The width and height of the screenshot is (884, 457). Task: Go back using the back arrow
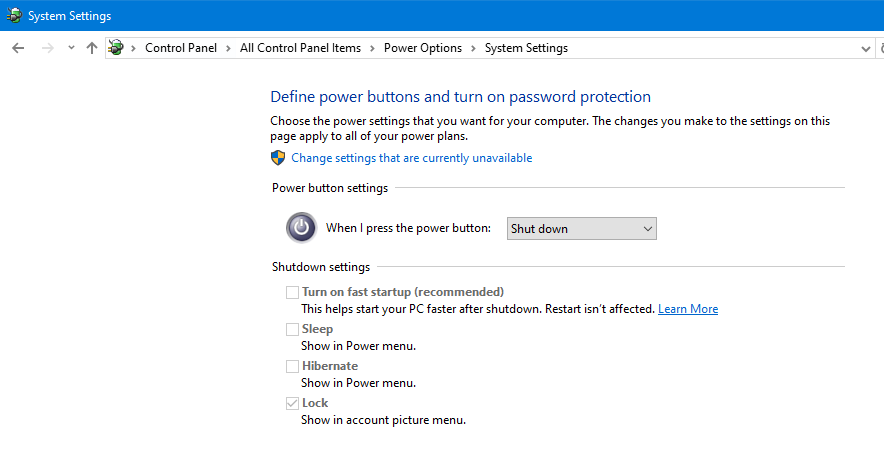(18, 48)
